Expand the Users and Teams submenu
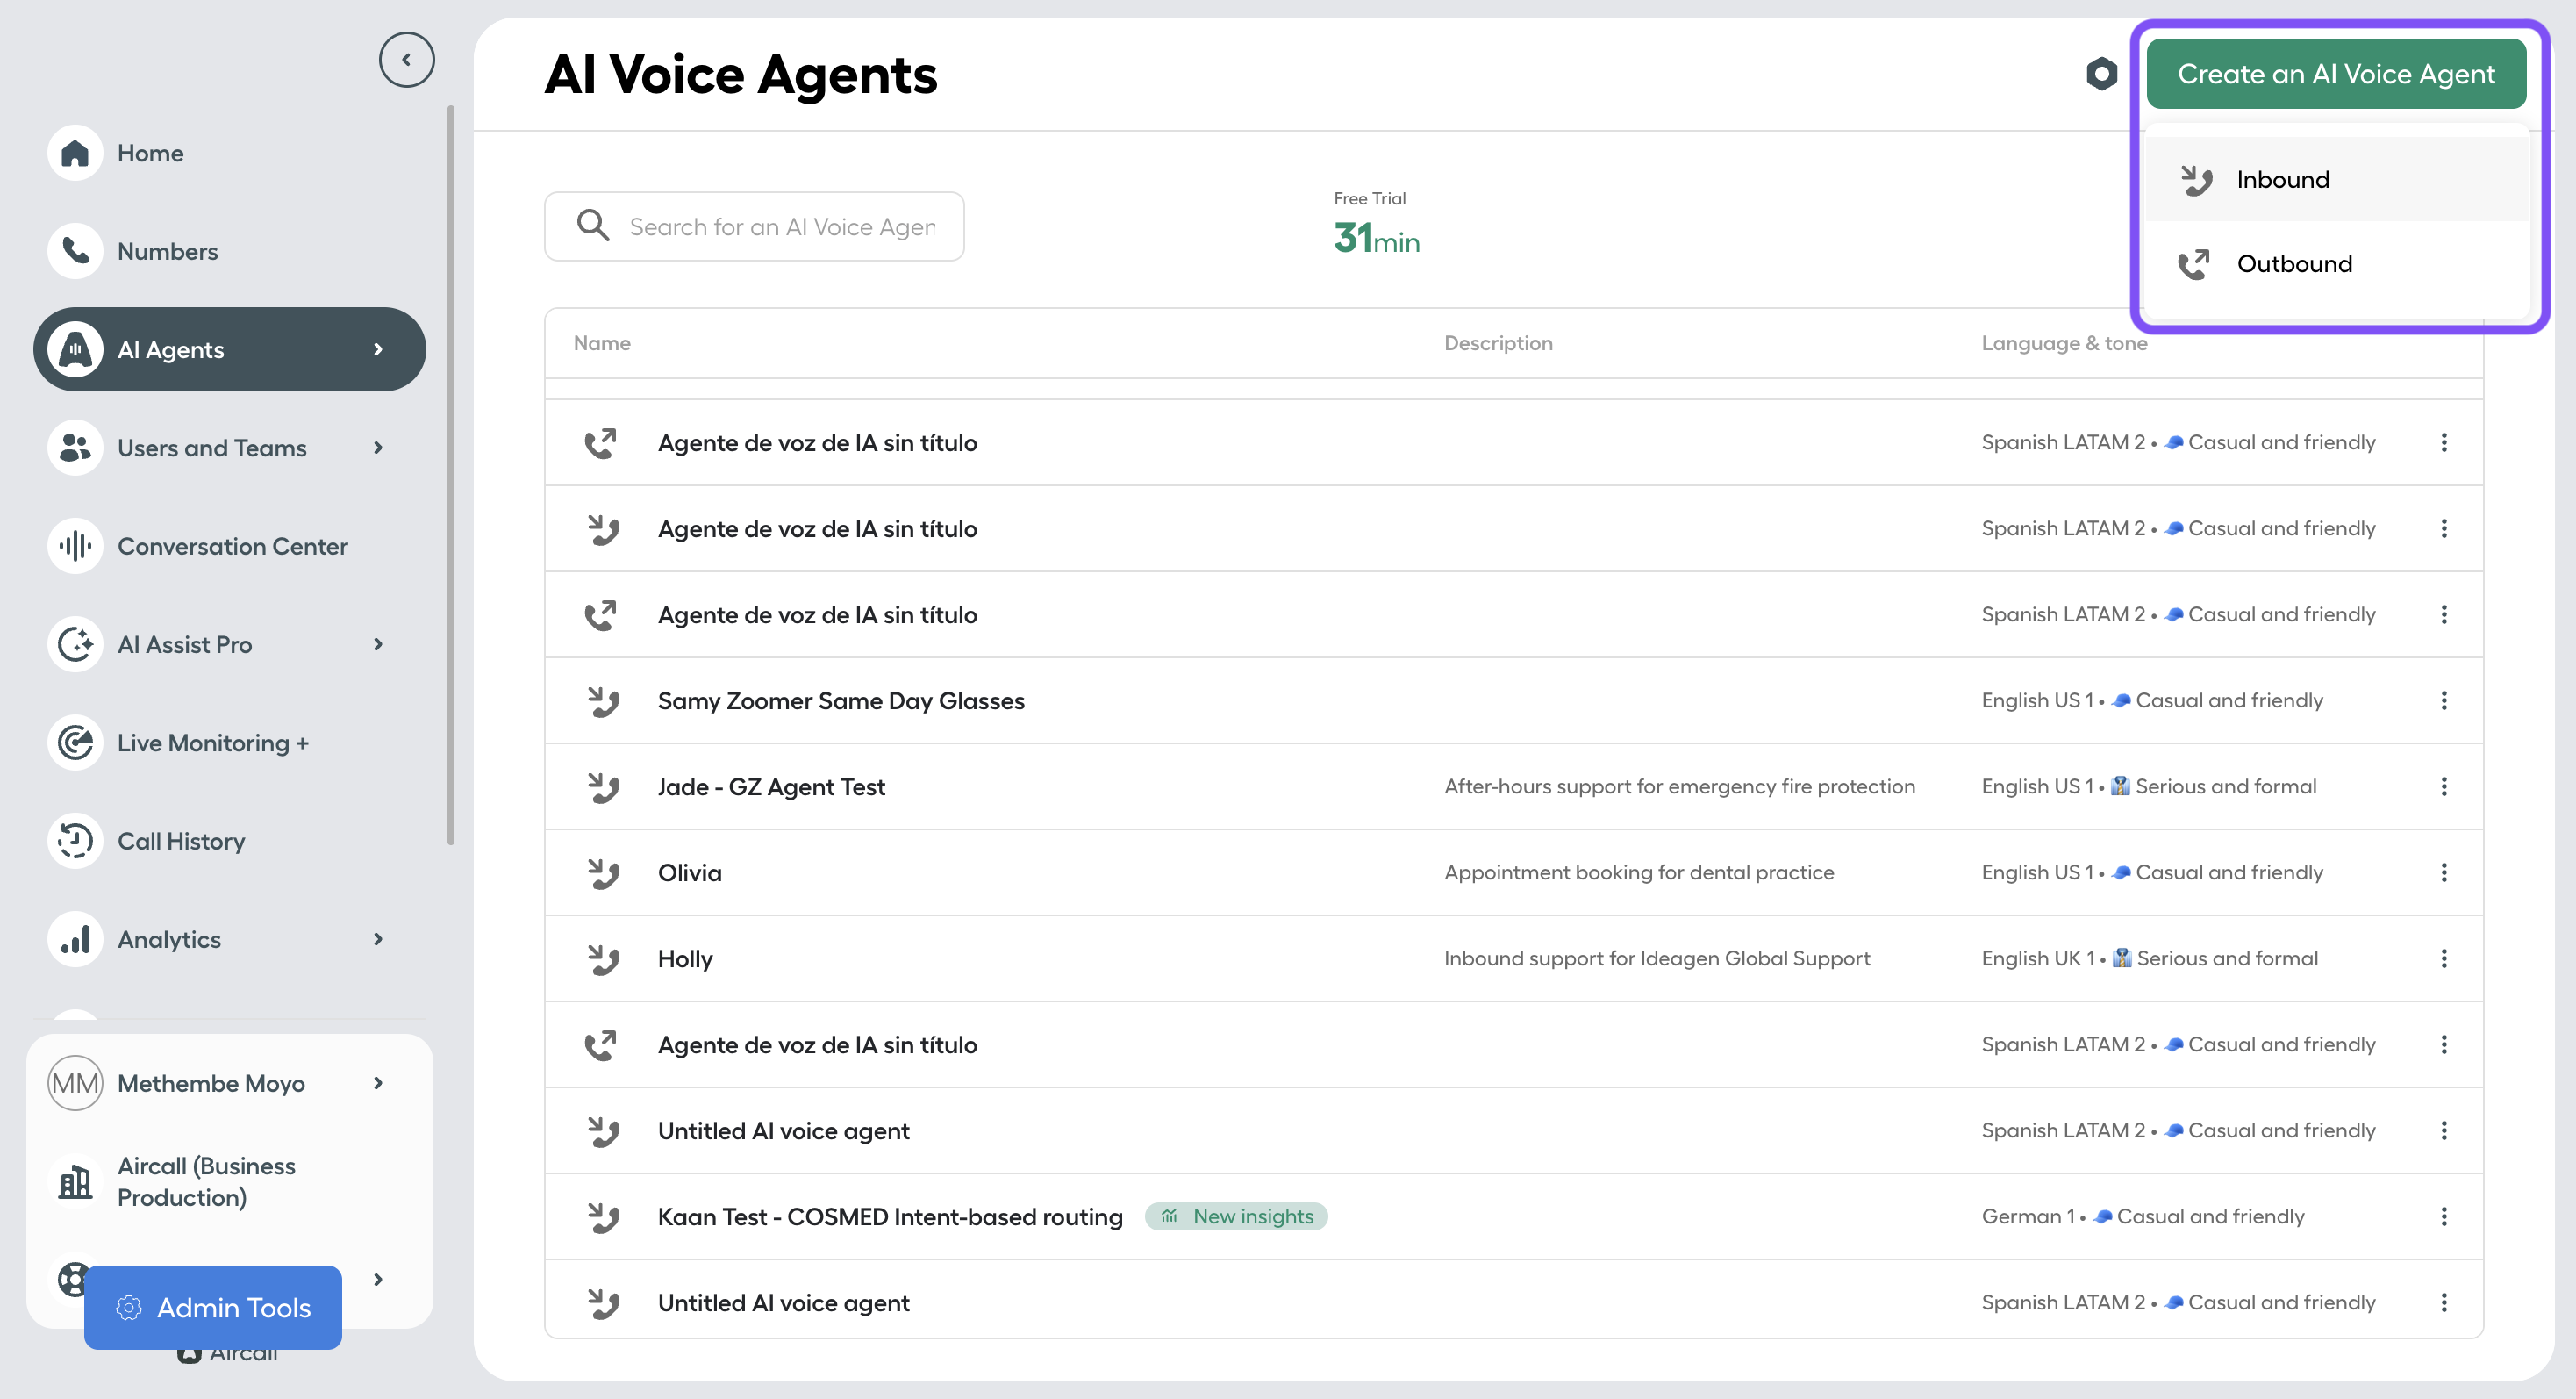Viewport: 2576px width, 1399px height. (378, 448)
